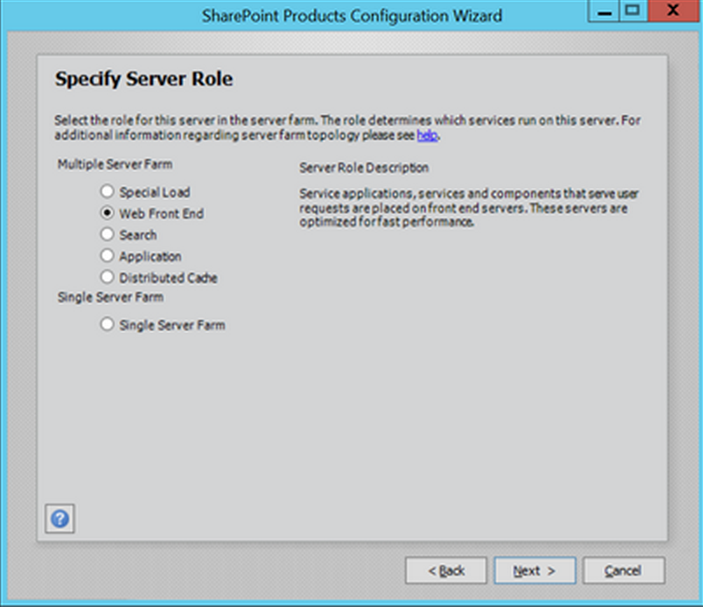Open the help link in the description
The width and height of the screenshot is (703, 608).
[427, 135]
